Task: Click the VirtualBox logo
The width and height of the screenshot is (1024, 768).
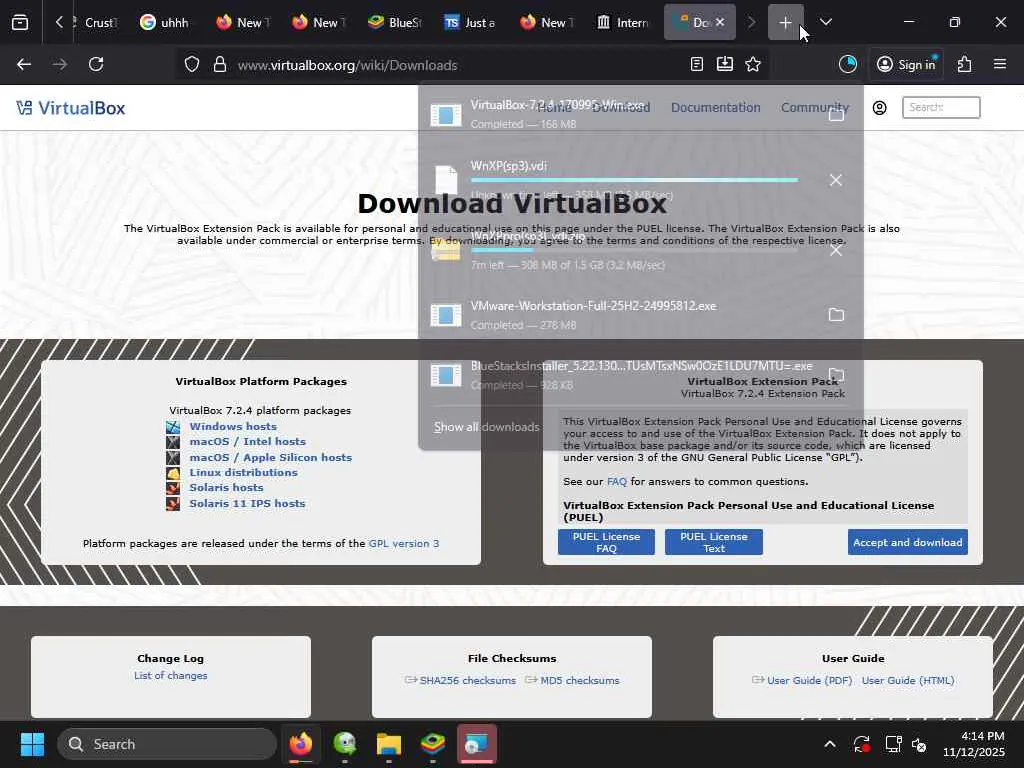Action: [x=71, y=108]
